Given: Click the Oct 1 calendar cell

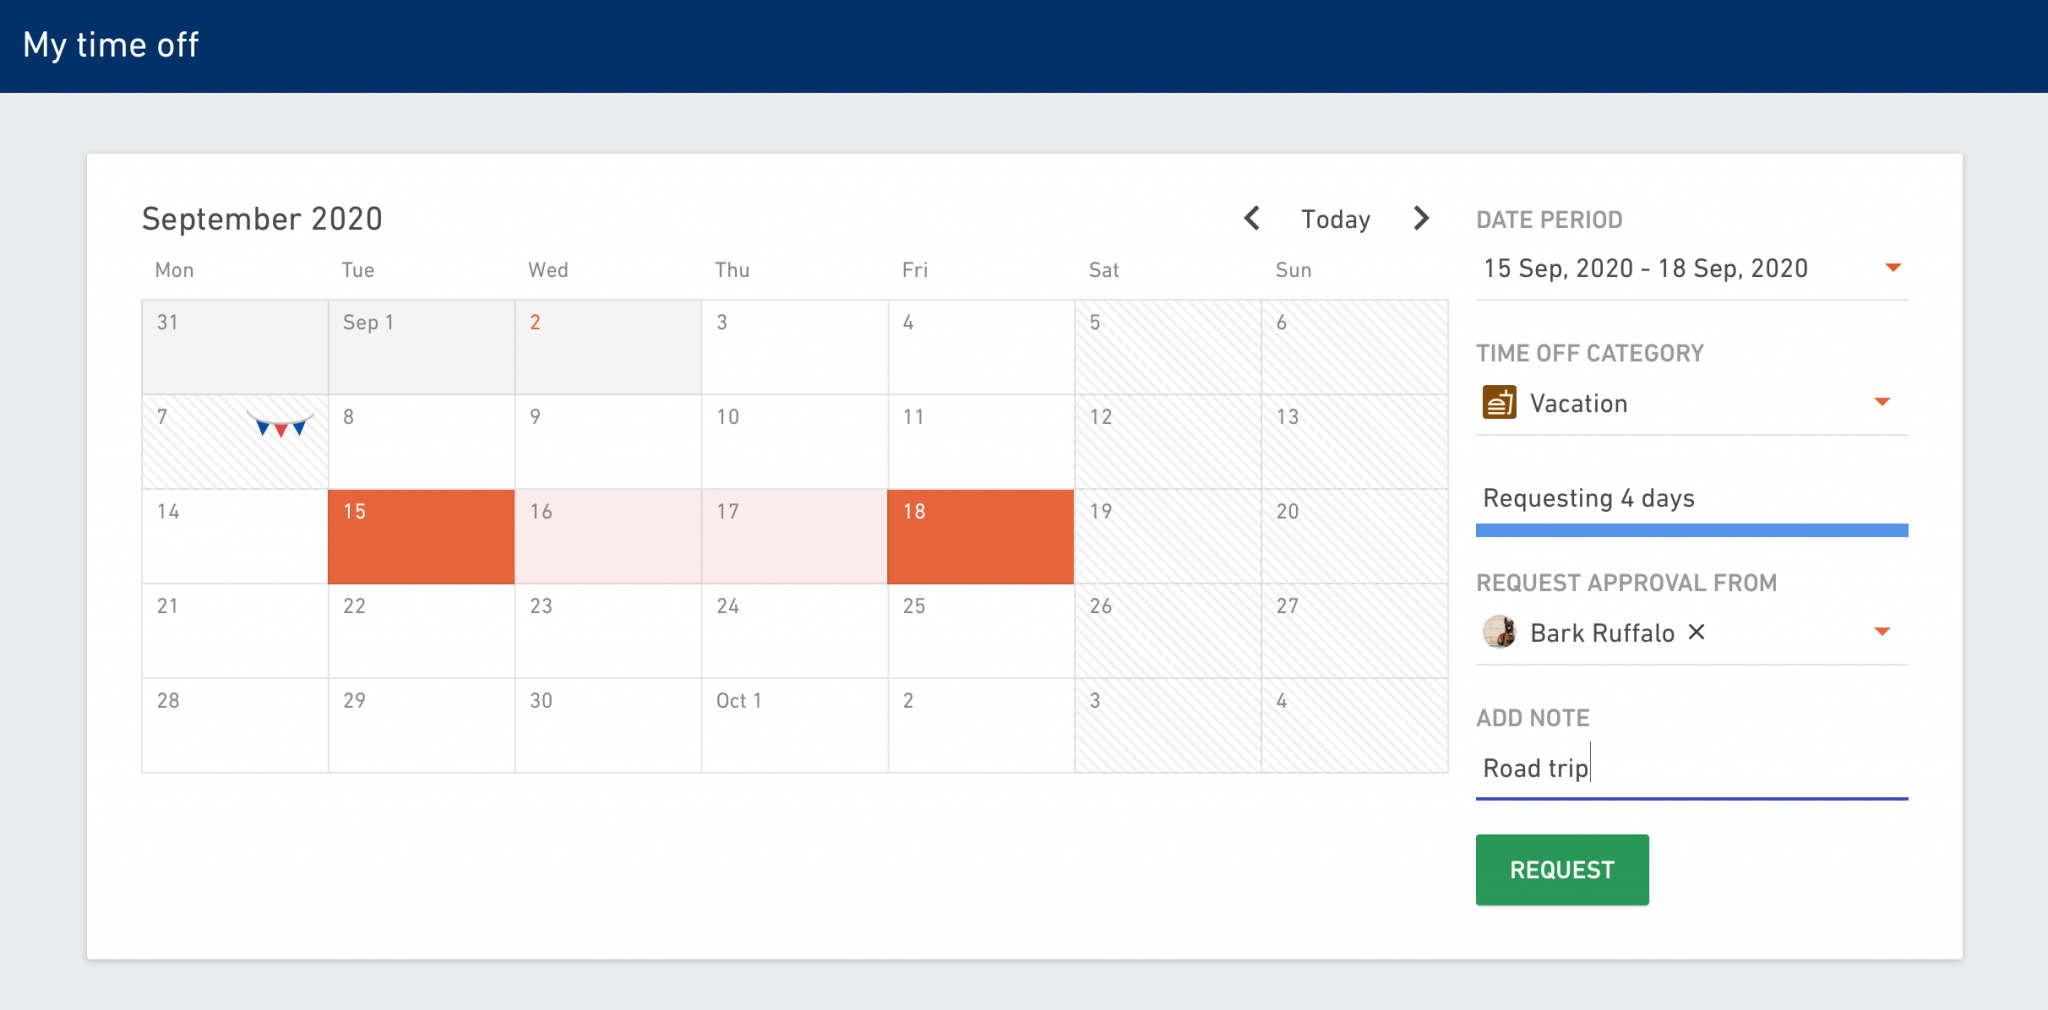Looking at the screenshot, I should click(x=794, y=726).
